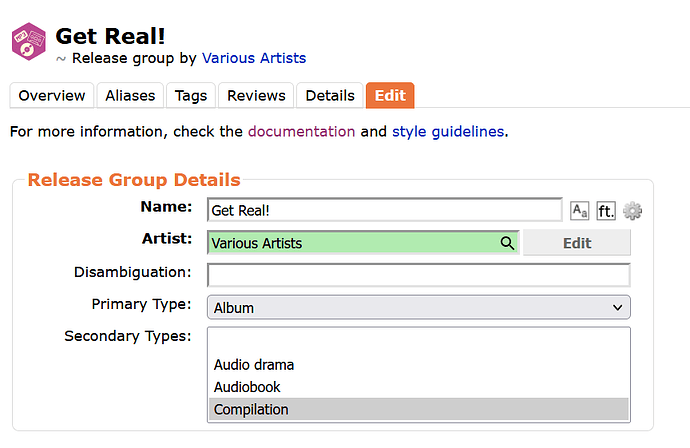Image resolution: width=690 pixels, height=448 pixels.
Task: Open the style guidelines link
Action: [x=447, y=131]
